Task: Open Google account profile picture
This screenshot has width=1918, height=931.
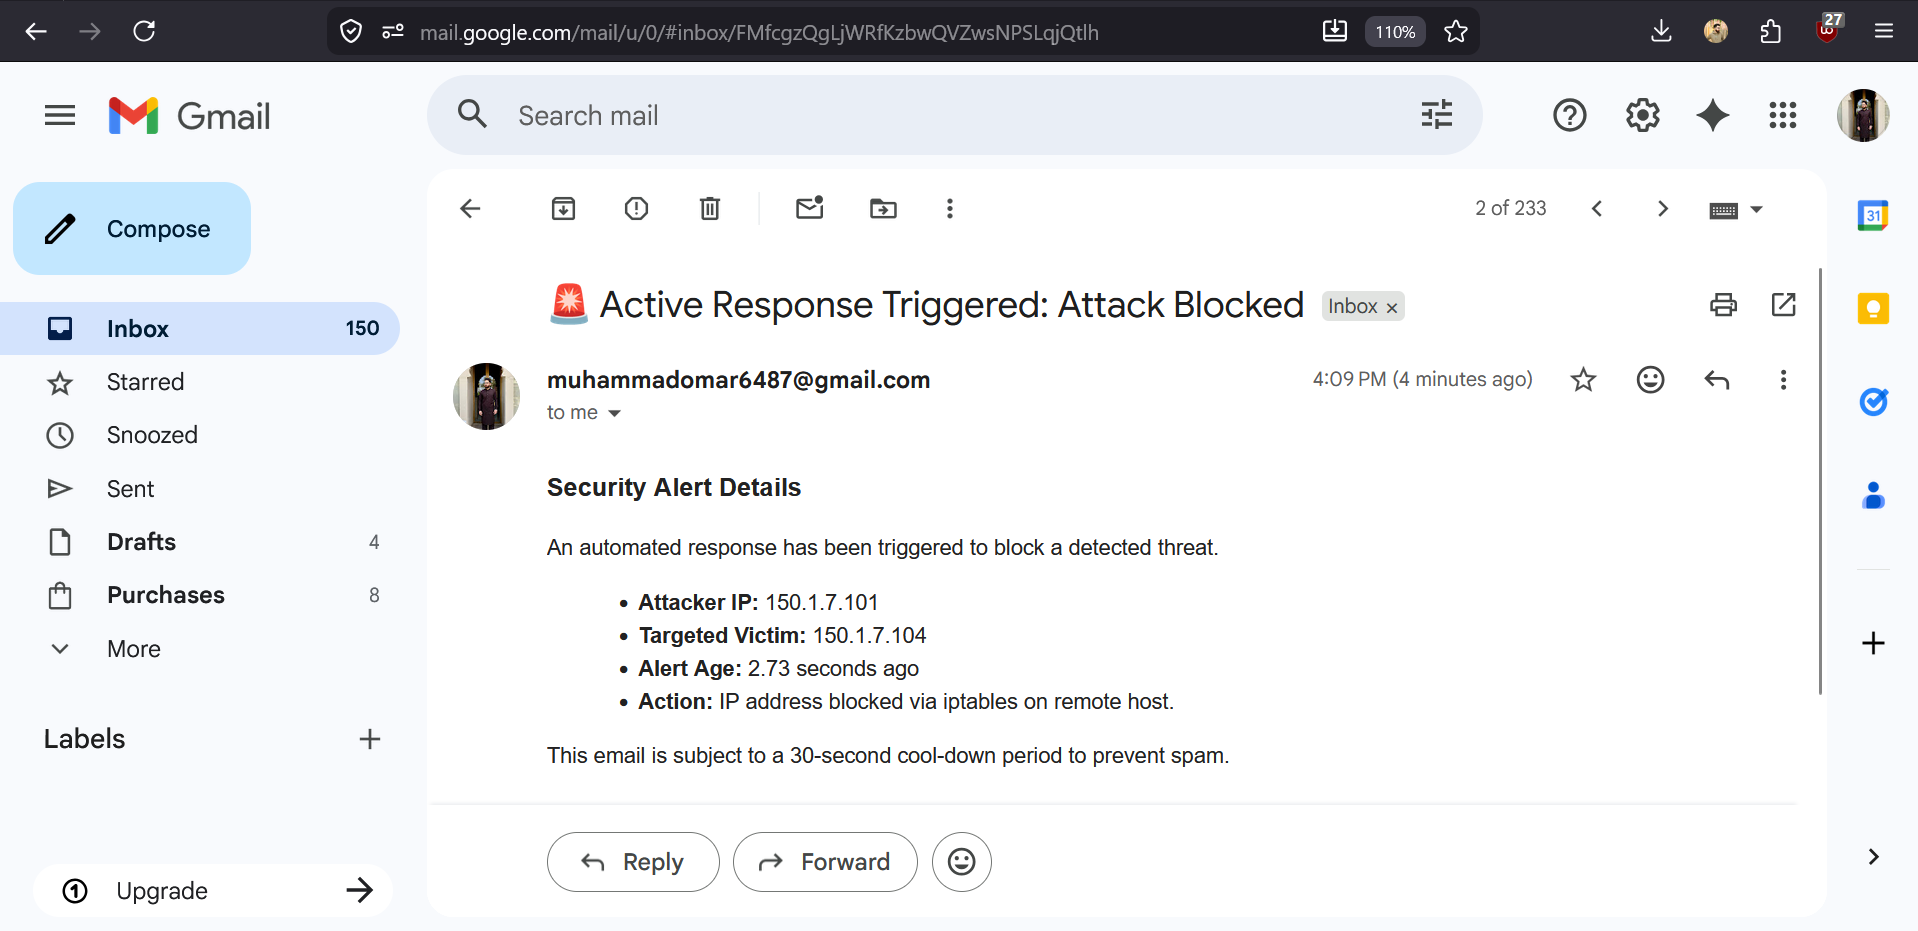Action: coord(1863,115)
